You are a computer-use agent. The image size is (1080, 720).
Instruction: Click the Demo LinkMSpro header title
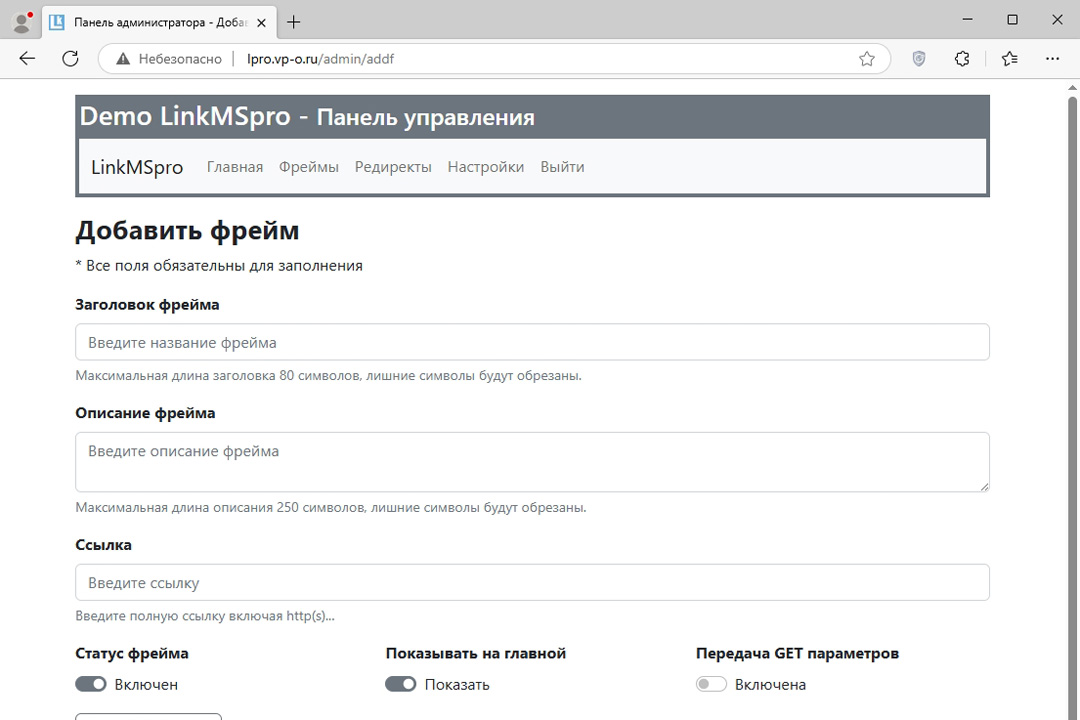(x=307, y=116)
